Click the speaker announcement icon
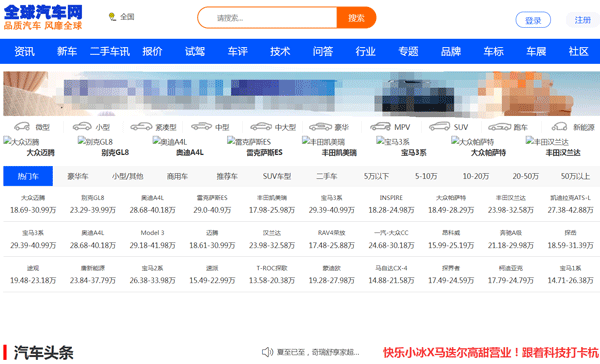Viewport: 600px width, 364px height. pos(267,352)
